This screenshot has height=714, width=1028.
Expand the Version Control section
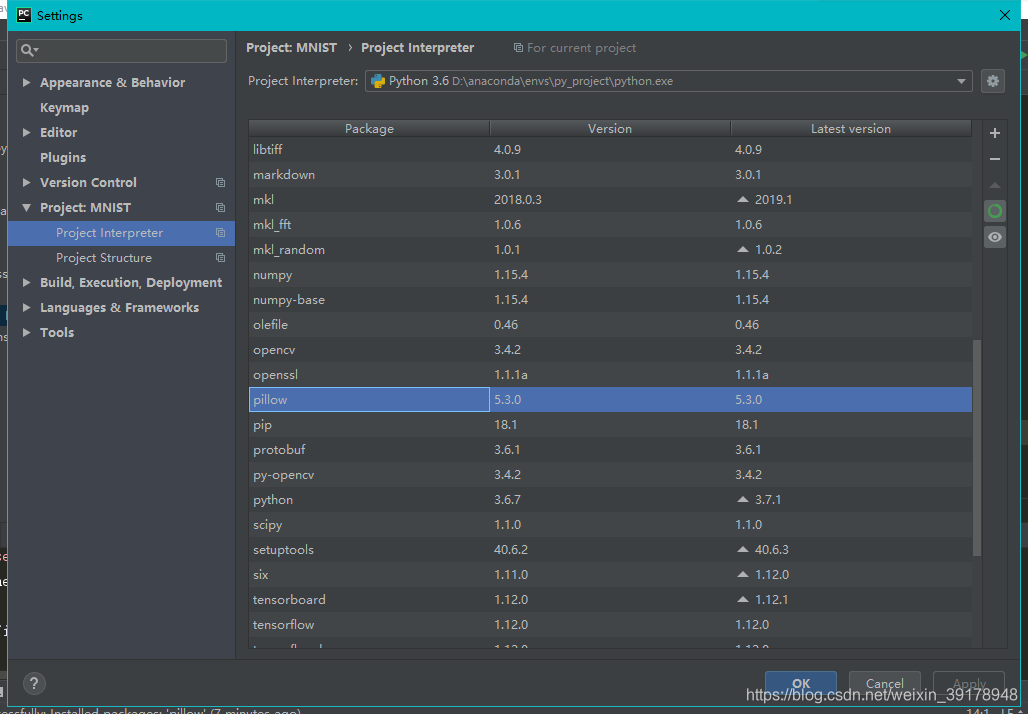point(26,182)
